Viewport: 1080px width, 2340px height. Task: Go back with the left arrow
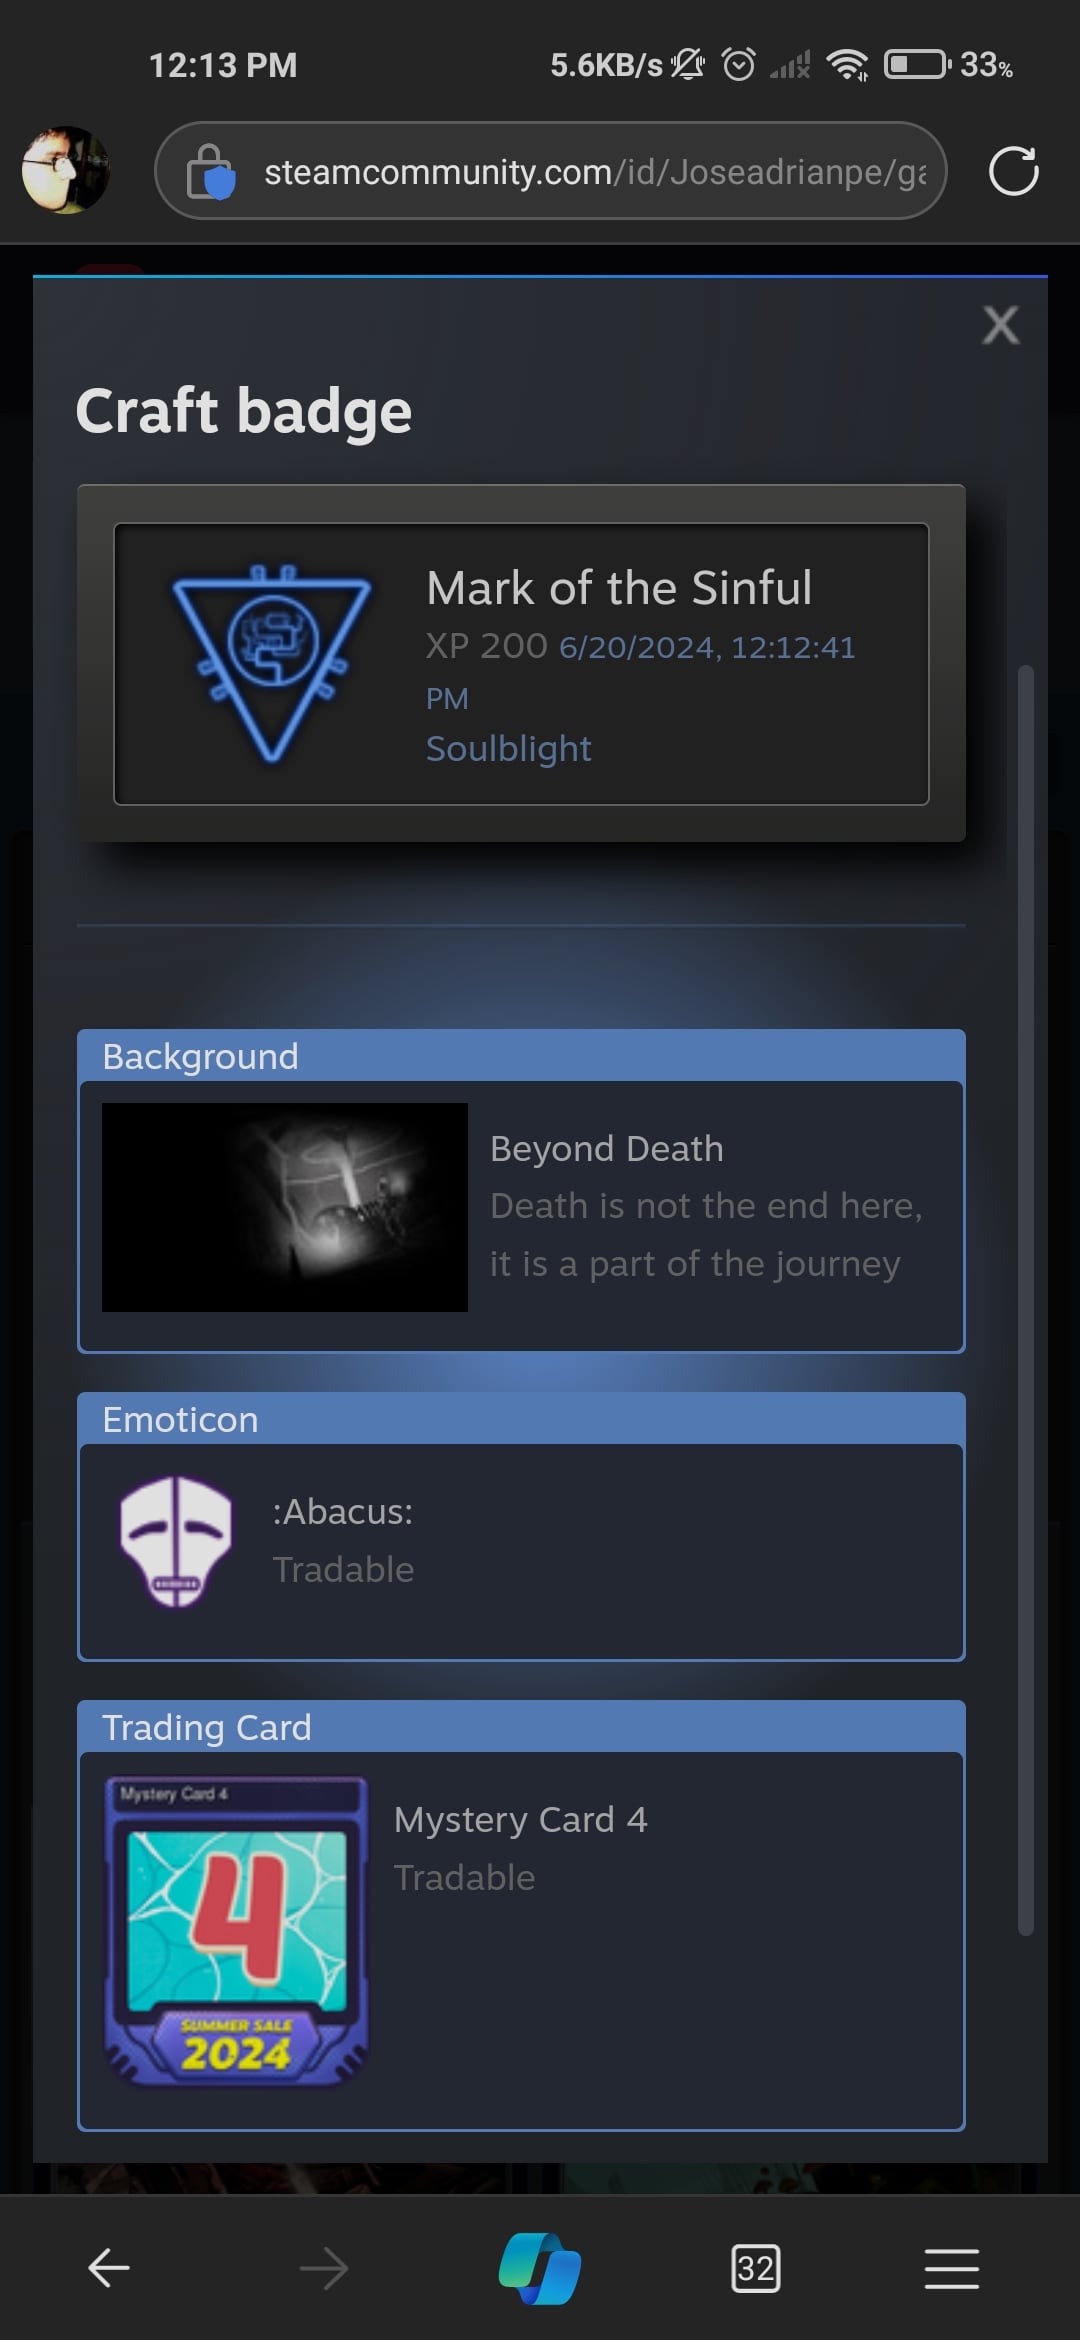coord(109,2268)
